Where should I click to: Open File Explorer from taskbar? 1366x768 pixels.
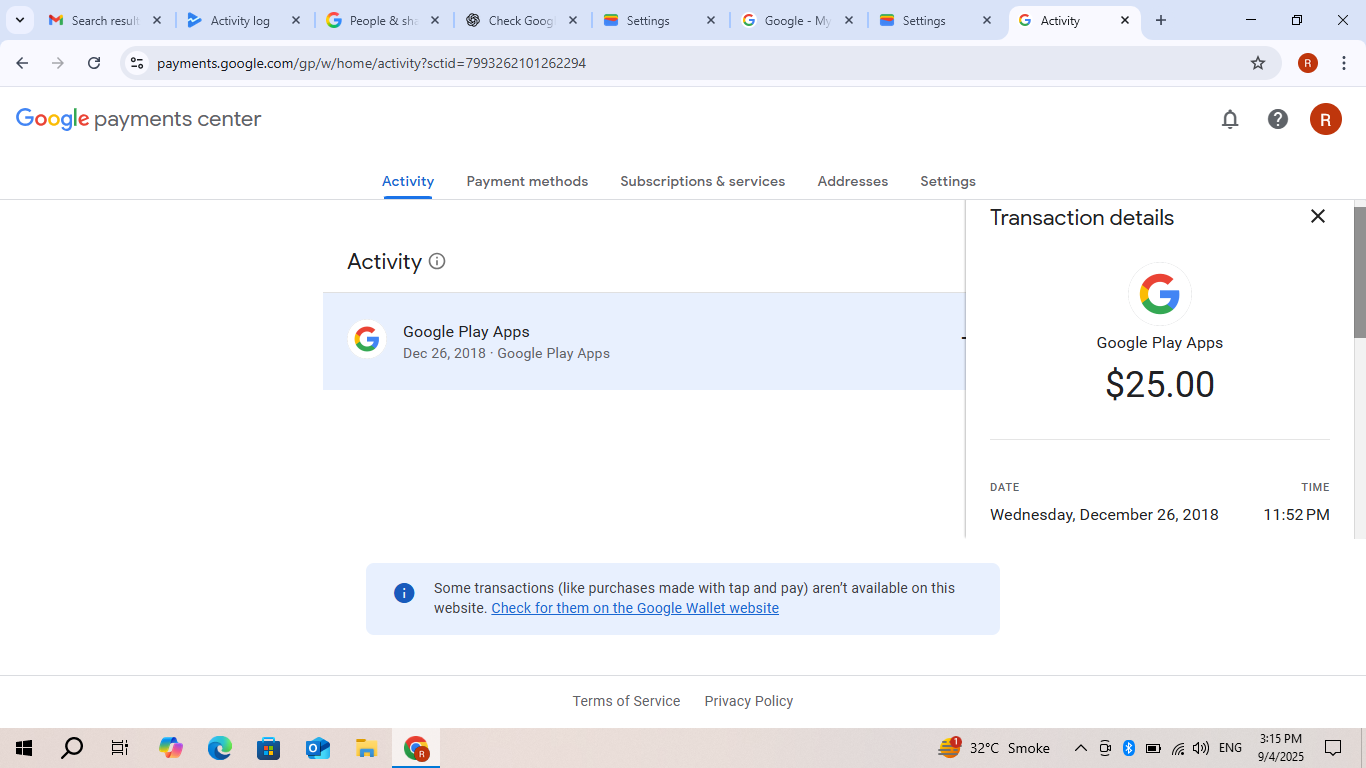[366, 748]
